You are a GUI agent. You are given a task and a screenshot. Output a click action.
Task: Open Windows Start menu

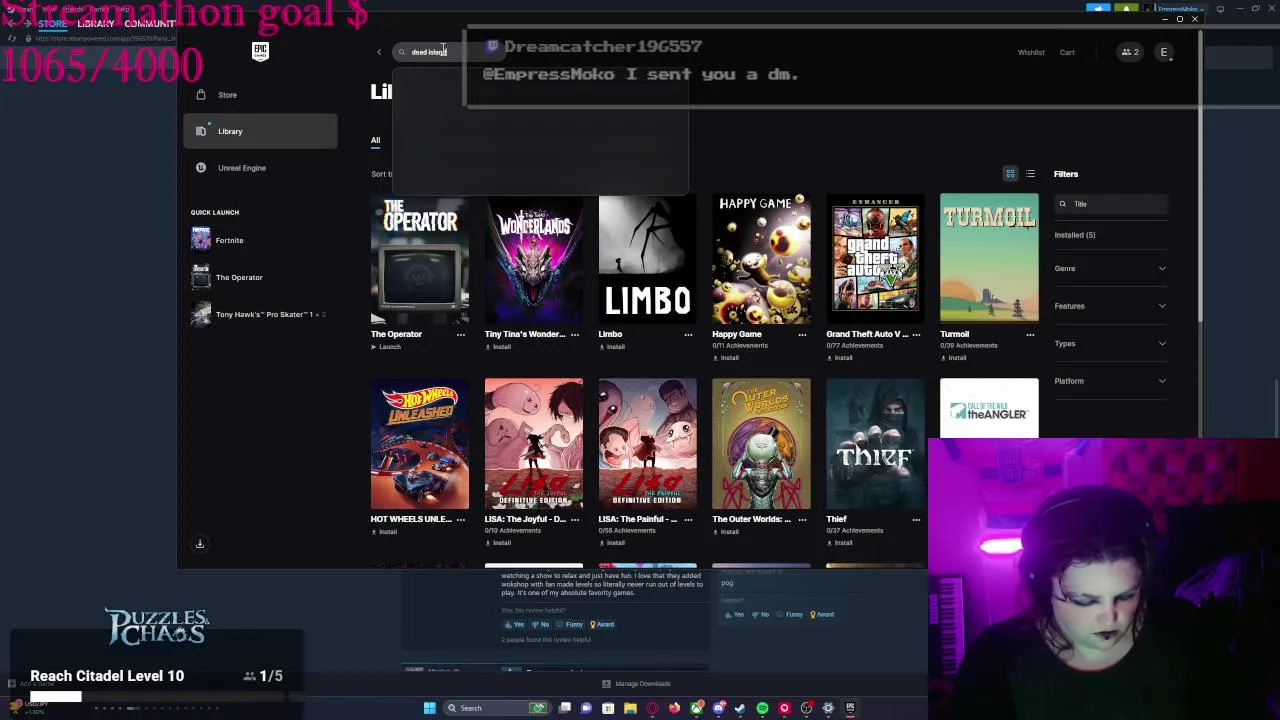(430, 708)
